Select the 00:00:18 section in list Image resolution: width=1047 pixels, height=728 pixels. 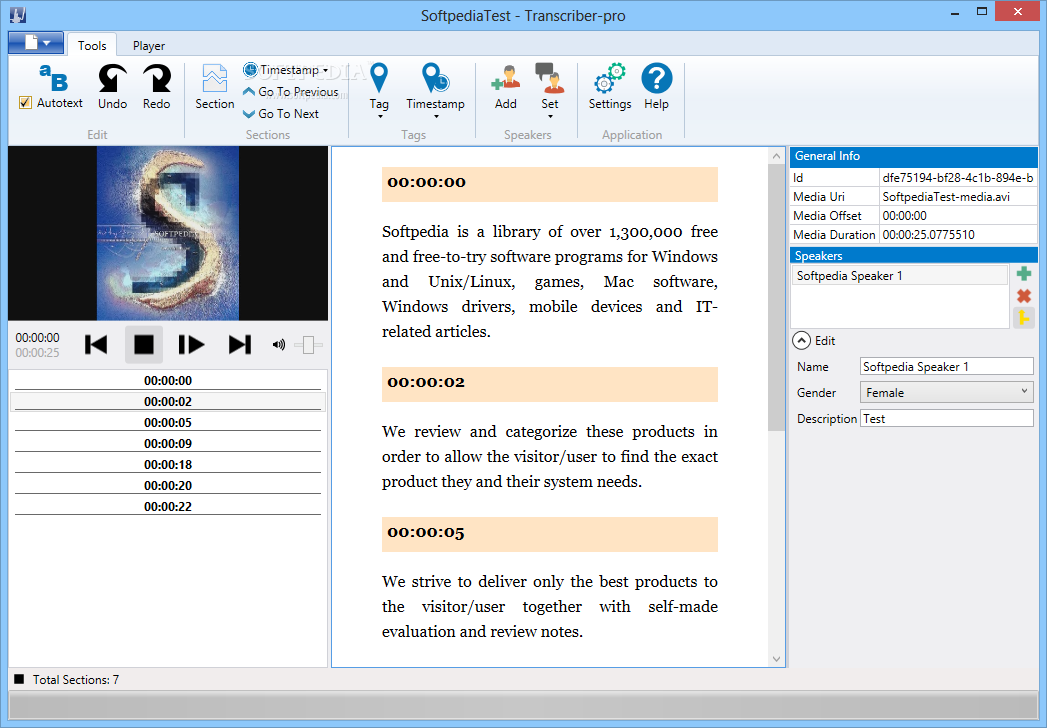[168, 465]
